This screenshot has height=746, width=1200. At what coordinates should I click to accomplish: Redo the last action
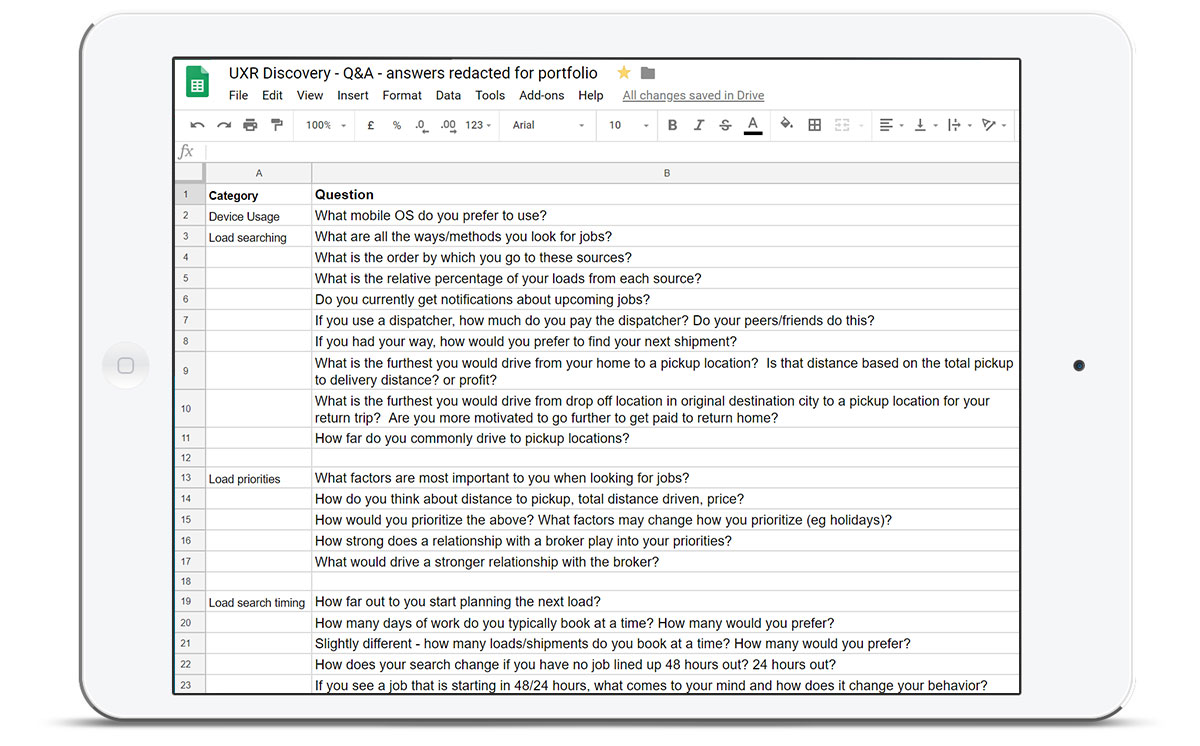pos(224,125)
